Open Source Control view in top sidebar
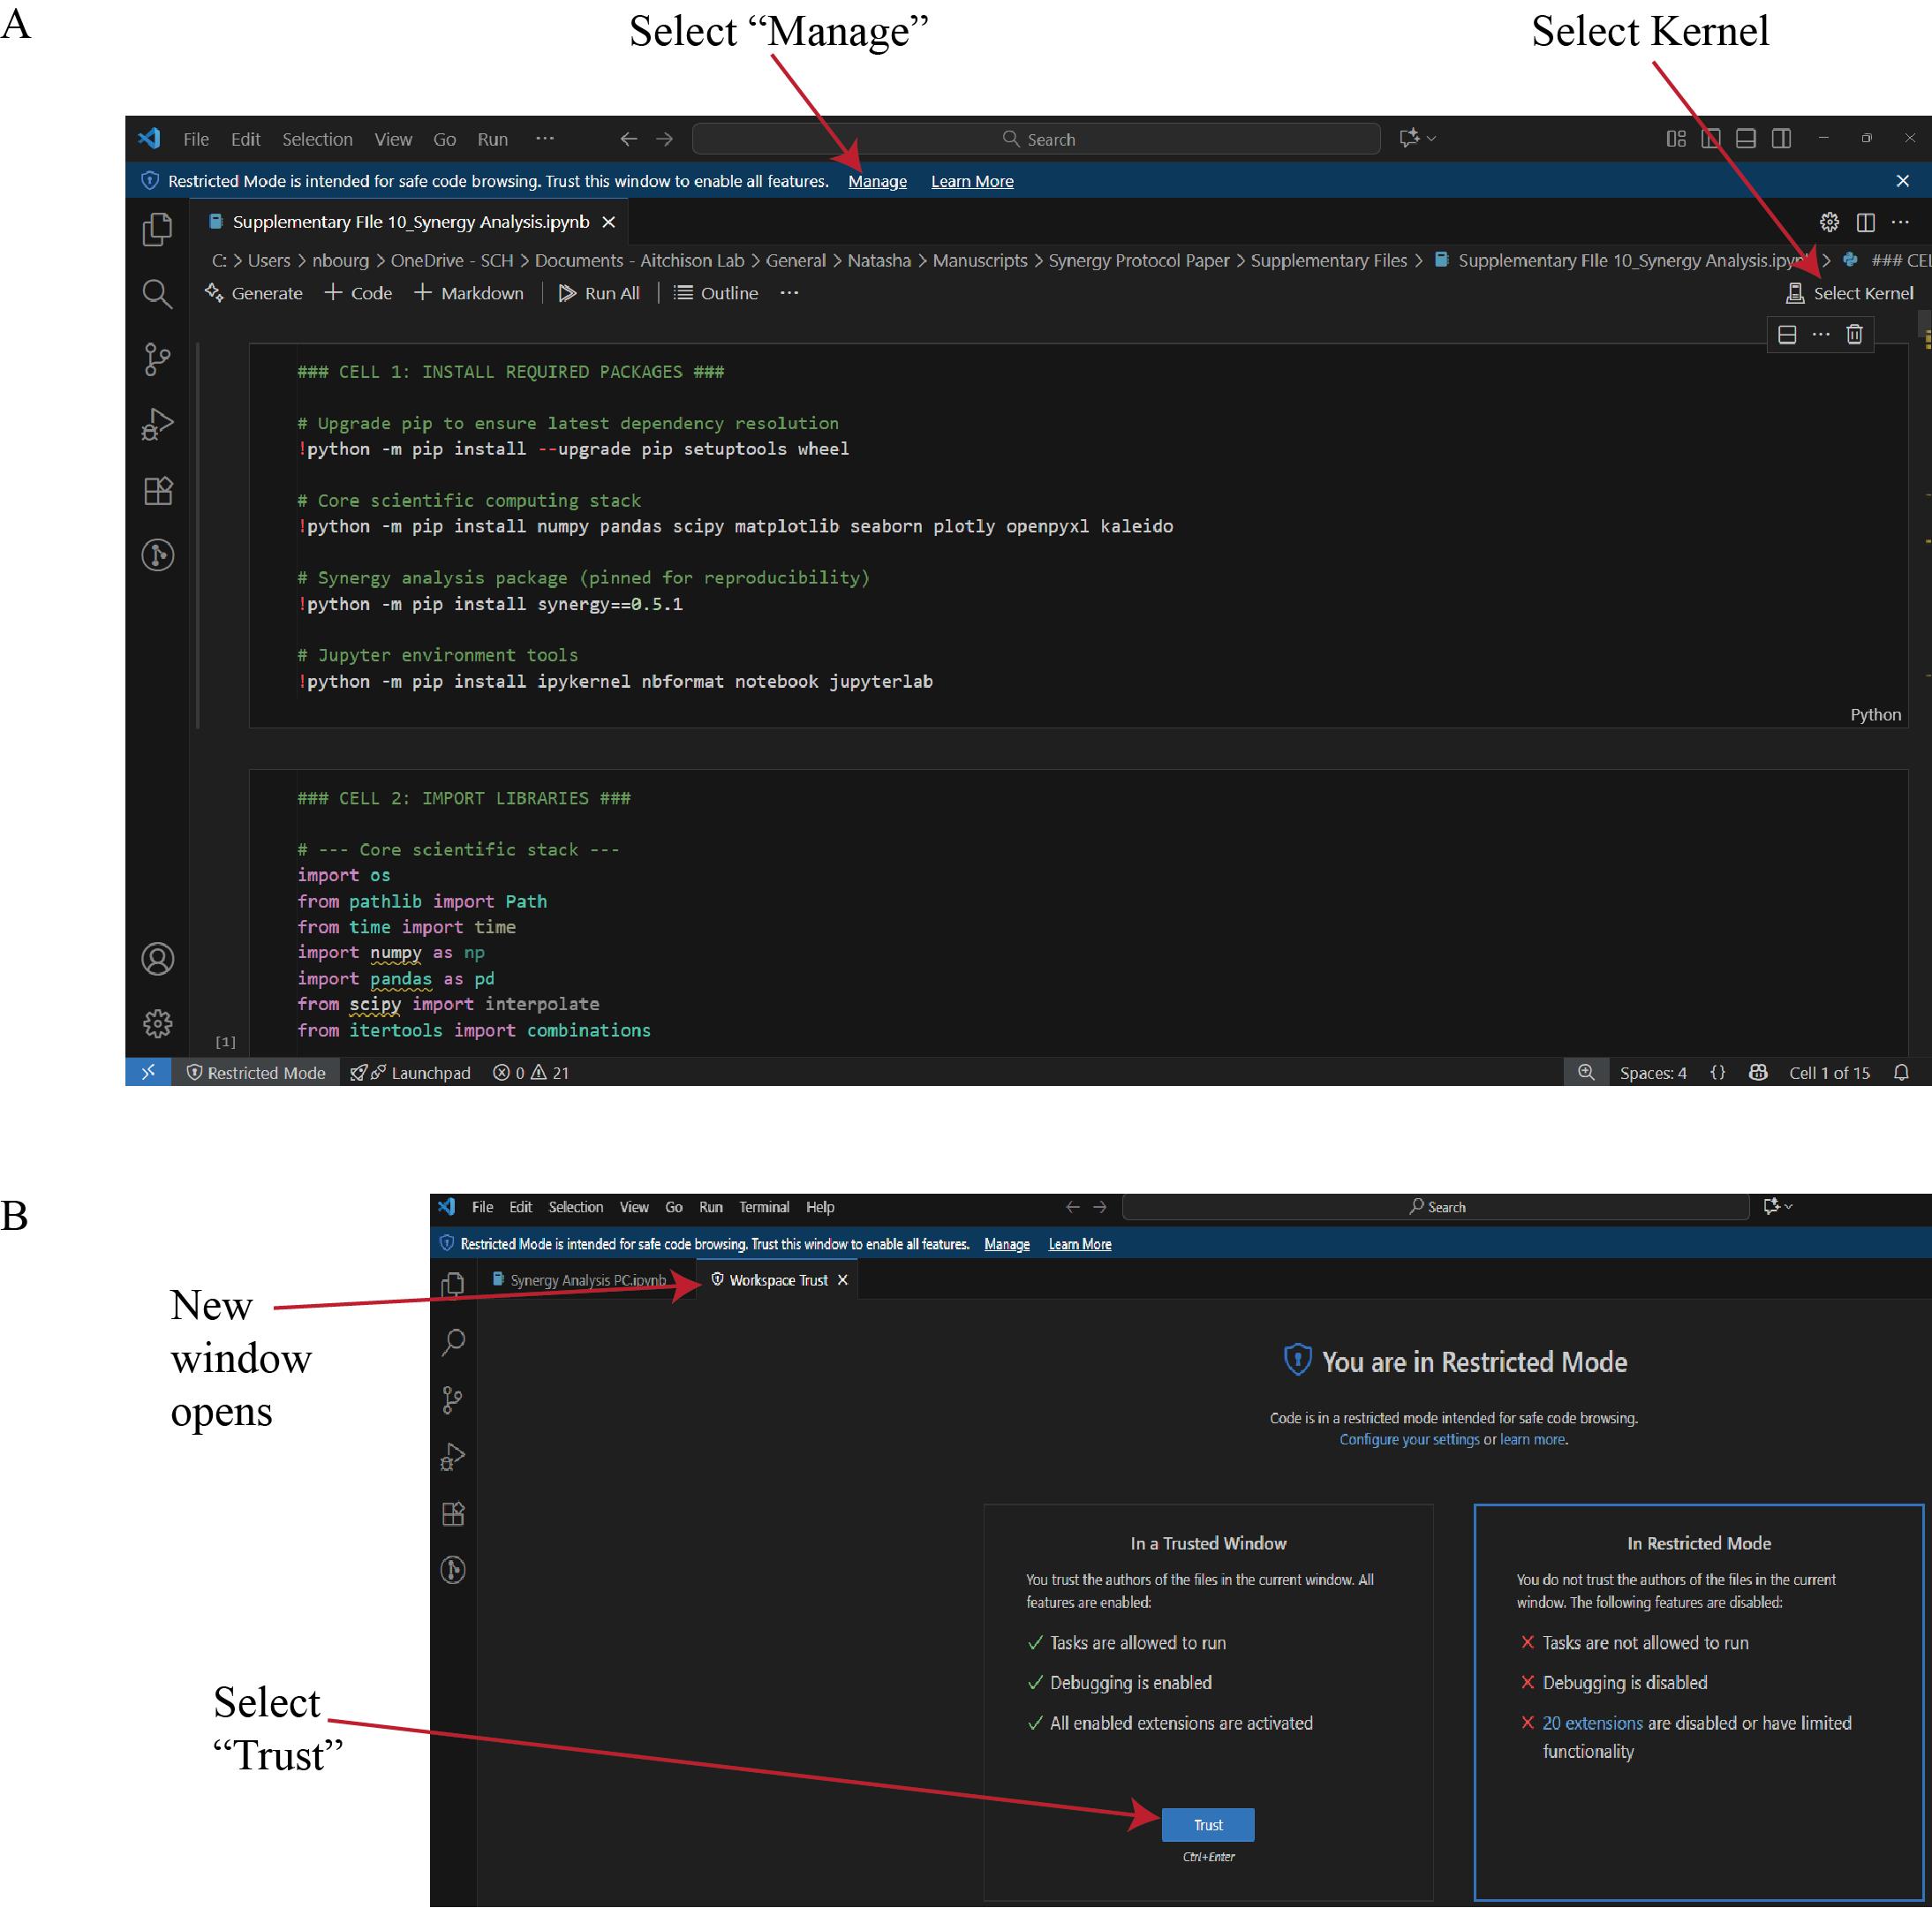 [157, 359]
